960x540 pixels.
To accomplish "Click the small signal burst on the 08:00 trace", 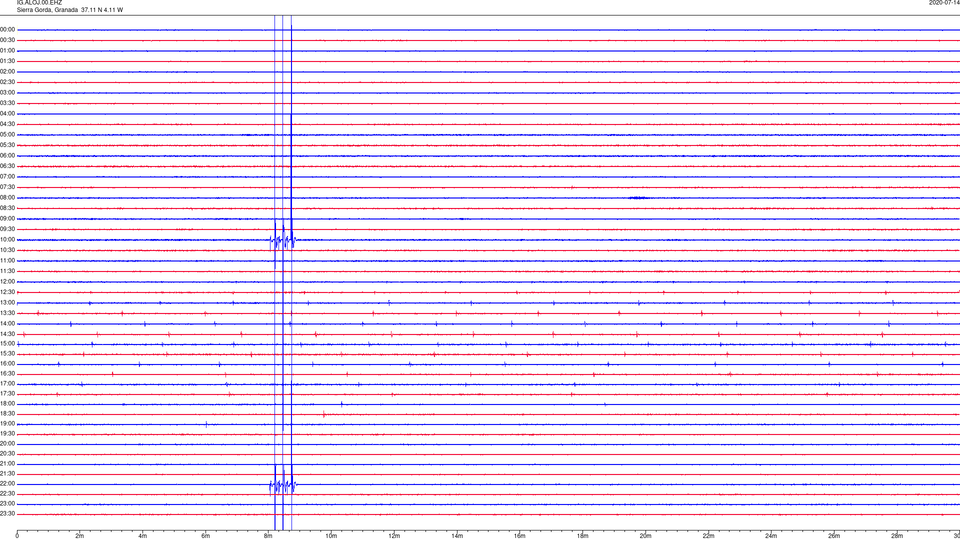I will pos(638,198).
